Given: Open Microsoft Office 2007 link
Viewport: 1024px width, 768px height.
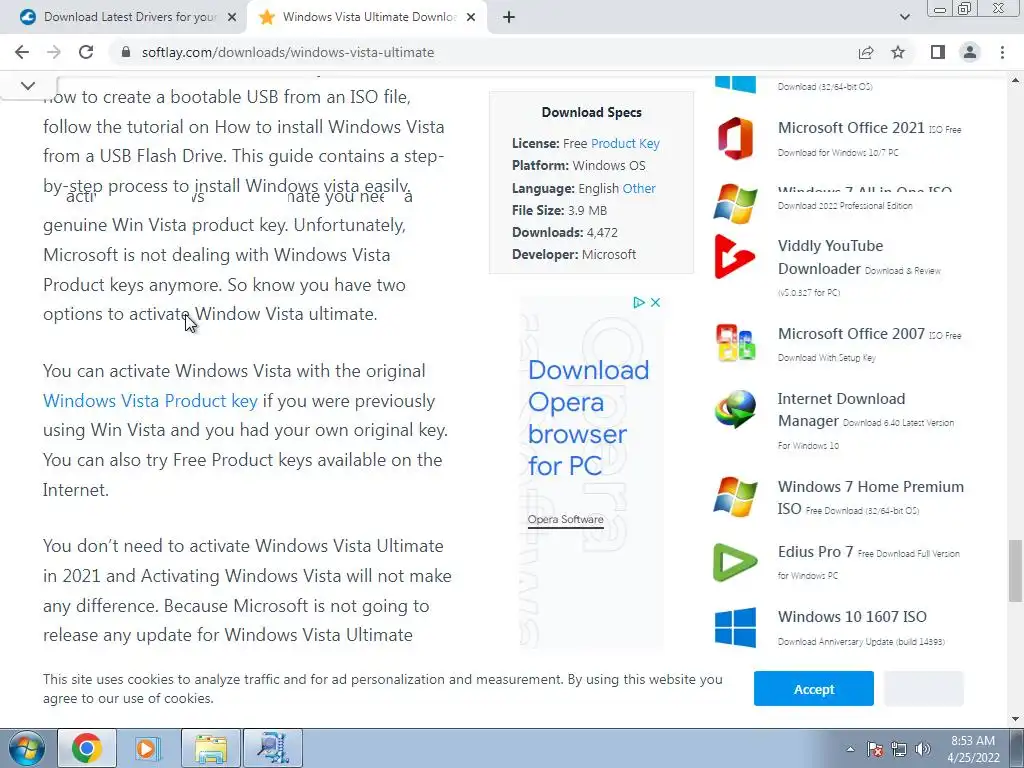Looking at the screenshot, I should click(851, 334).
